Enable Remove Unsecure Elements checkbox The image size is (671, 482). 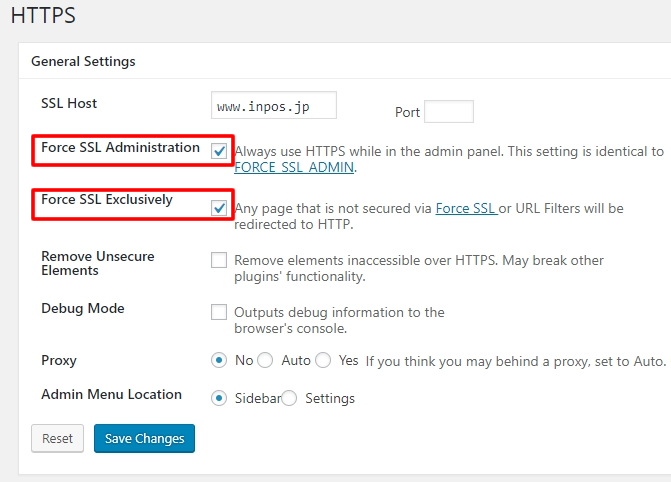coord(219,260)
